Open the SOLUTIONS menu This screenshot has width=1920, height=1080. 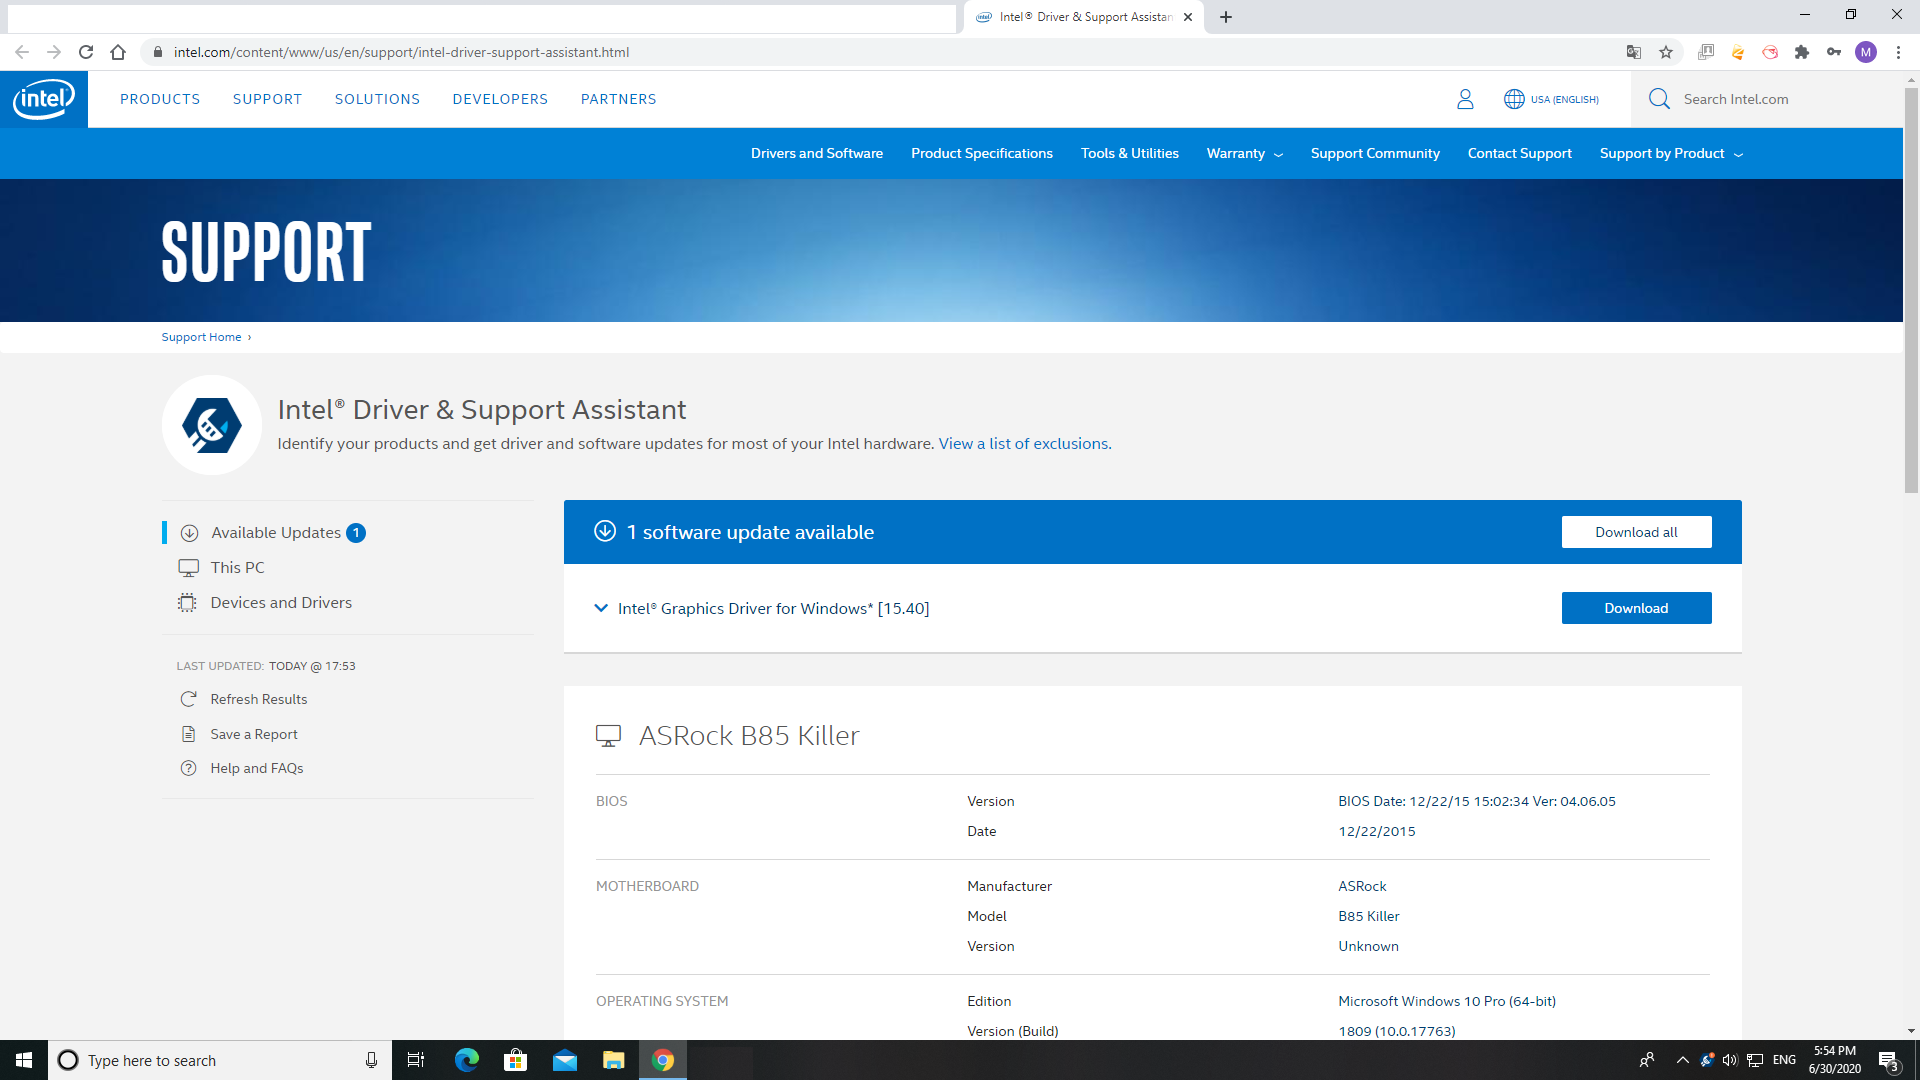pos(377,99)
